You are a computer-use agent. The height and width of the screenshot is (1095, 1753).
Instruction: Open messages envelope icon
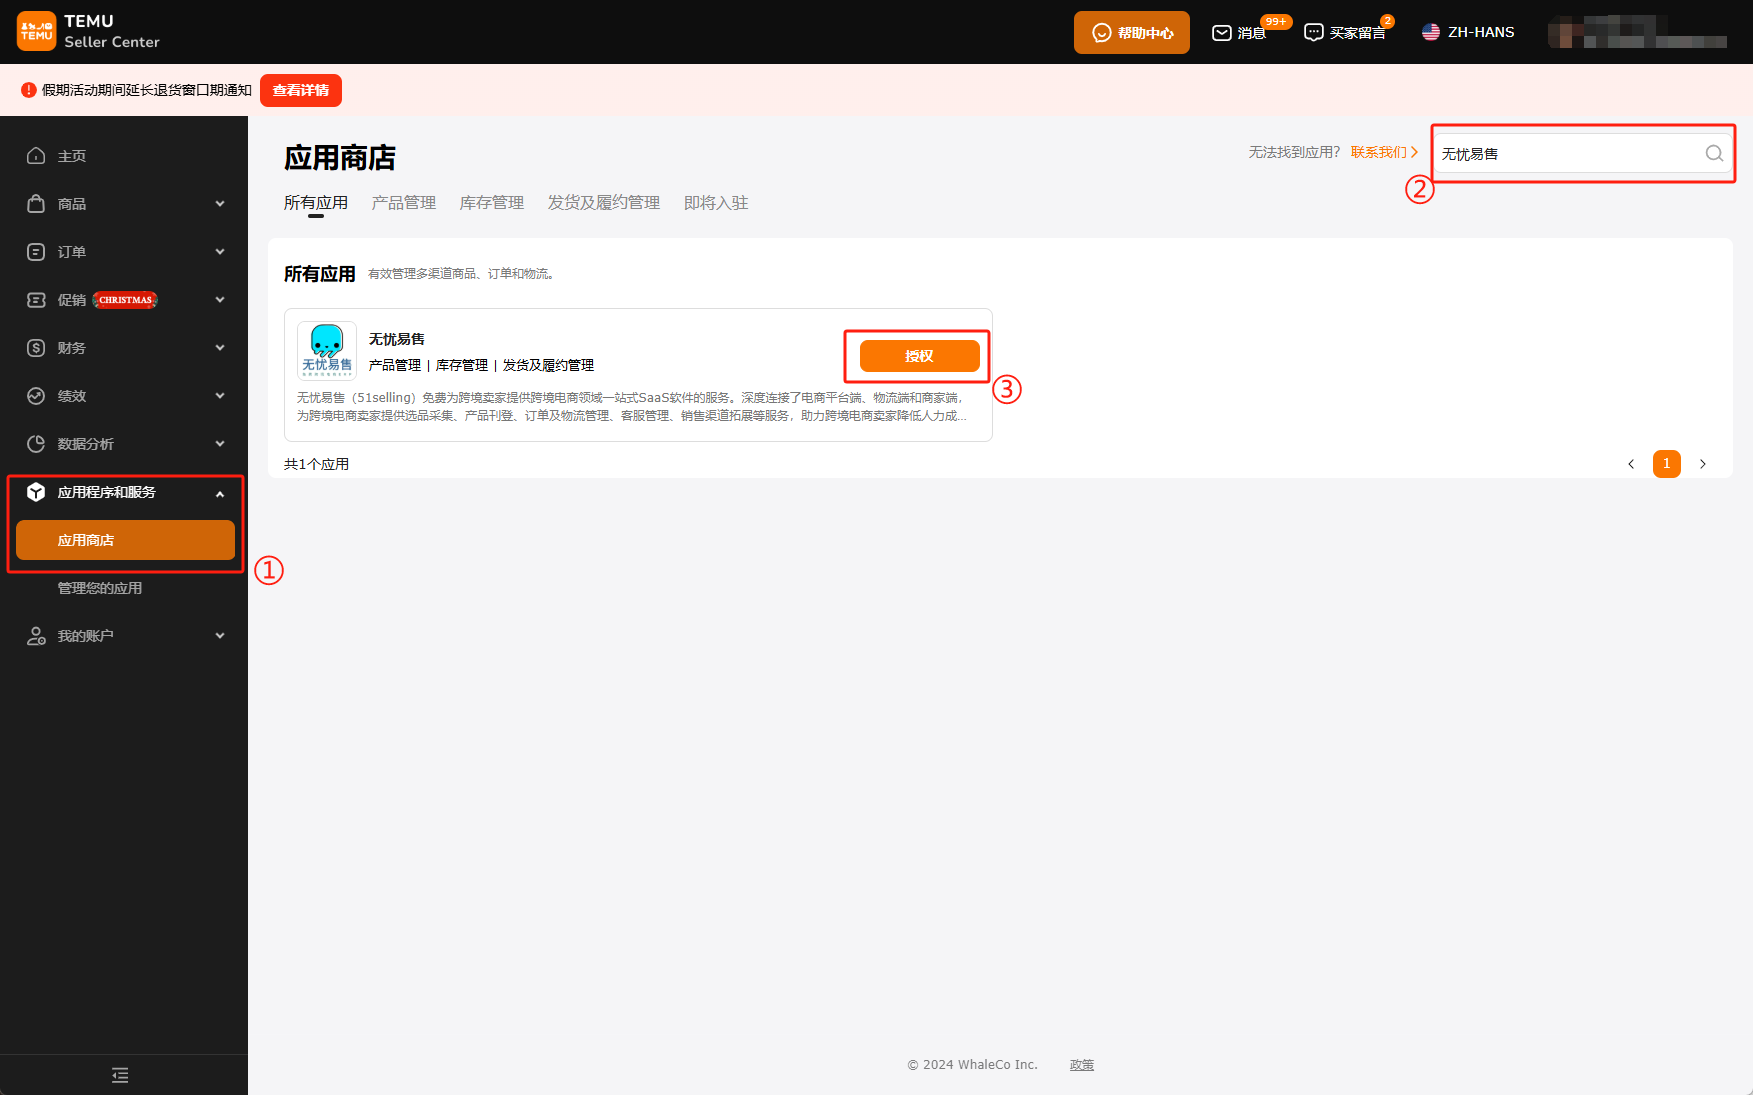(1221, 33)
